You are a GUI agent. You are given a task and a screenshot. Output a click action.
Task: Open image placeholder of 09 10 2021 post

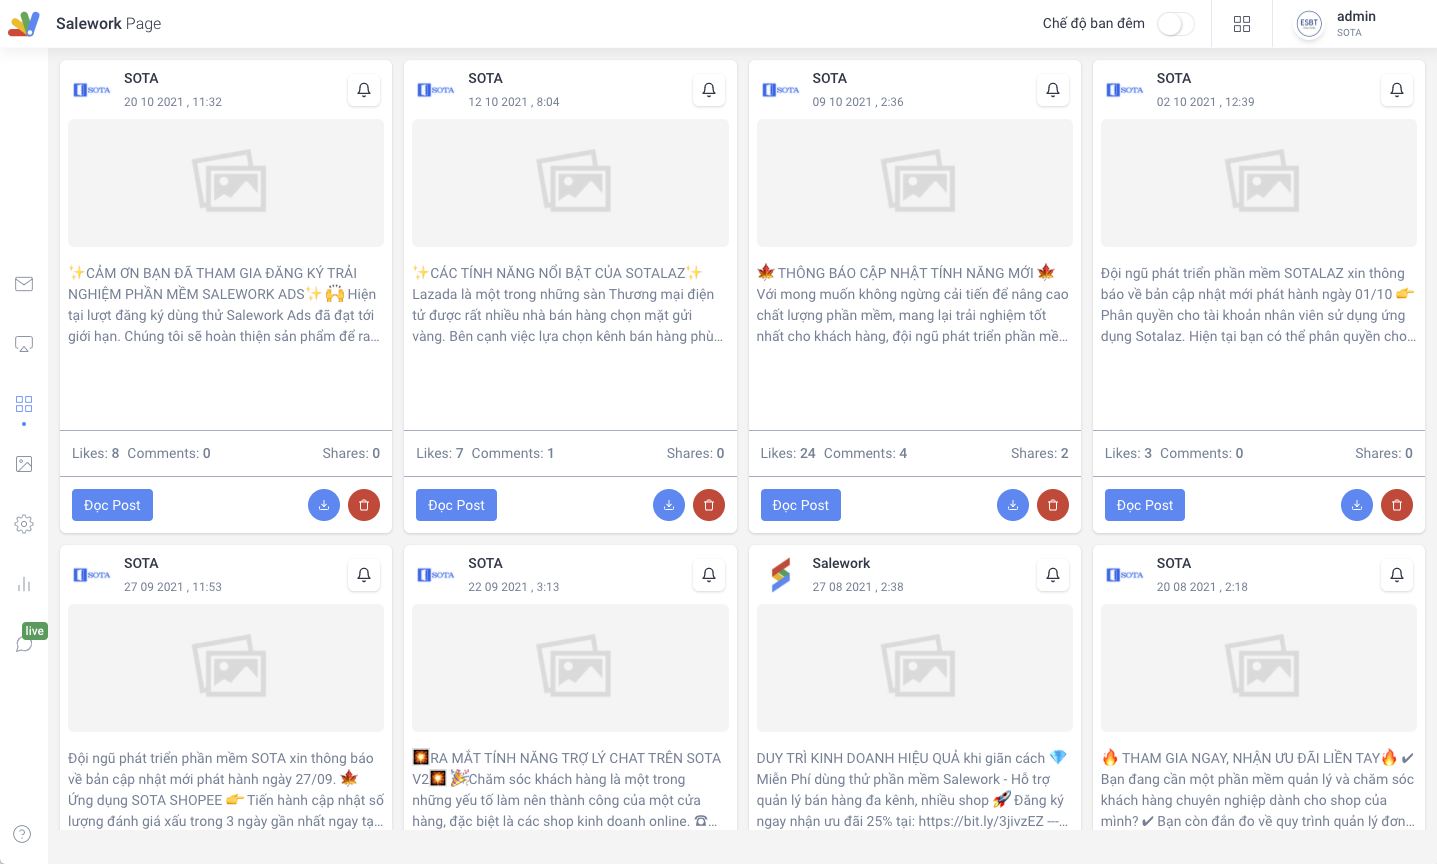tap(915, 183)
